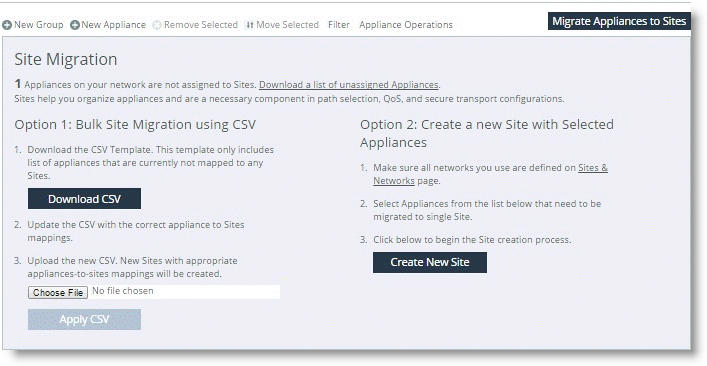This screenshot has height=366, width=707.
Task: Click the Option 1 Bulk Site Migration heading
Action: (x=135, y=124)
